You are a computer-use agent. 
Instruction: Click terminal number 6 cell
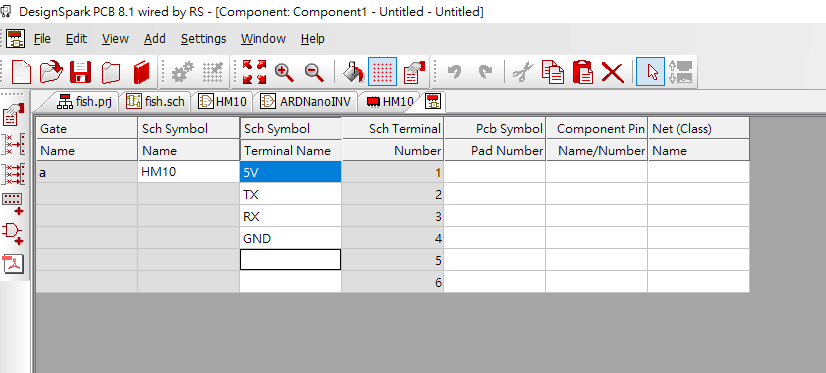coord(392,282)
